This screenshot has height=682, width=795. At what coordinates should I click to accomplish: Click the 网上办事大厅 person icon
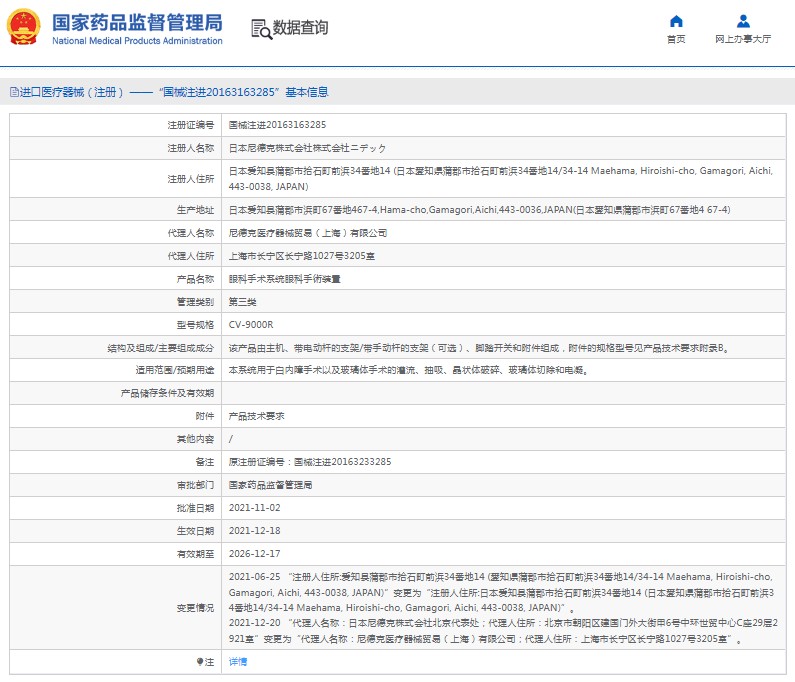click(743, 21)
